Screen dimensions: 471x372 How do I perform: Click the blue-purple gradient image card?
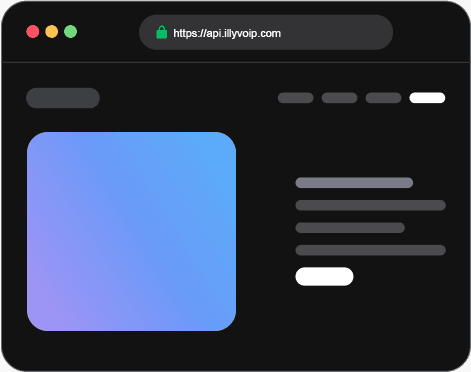coord(131,231)
